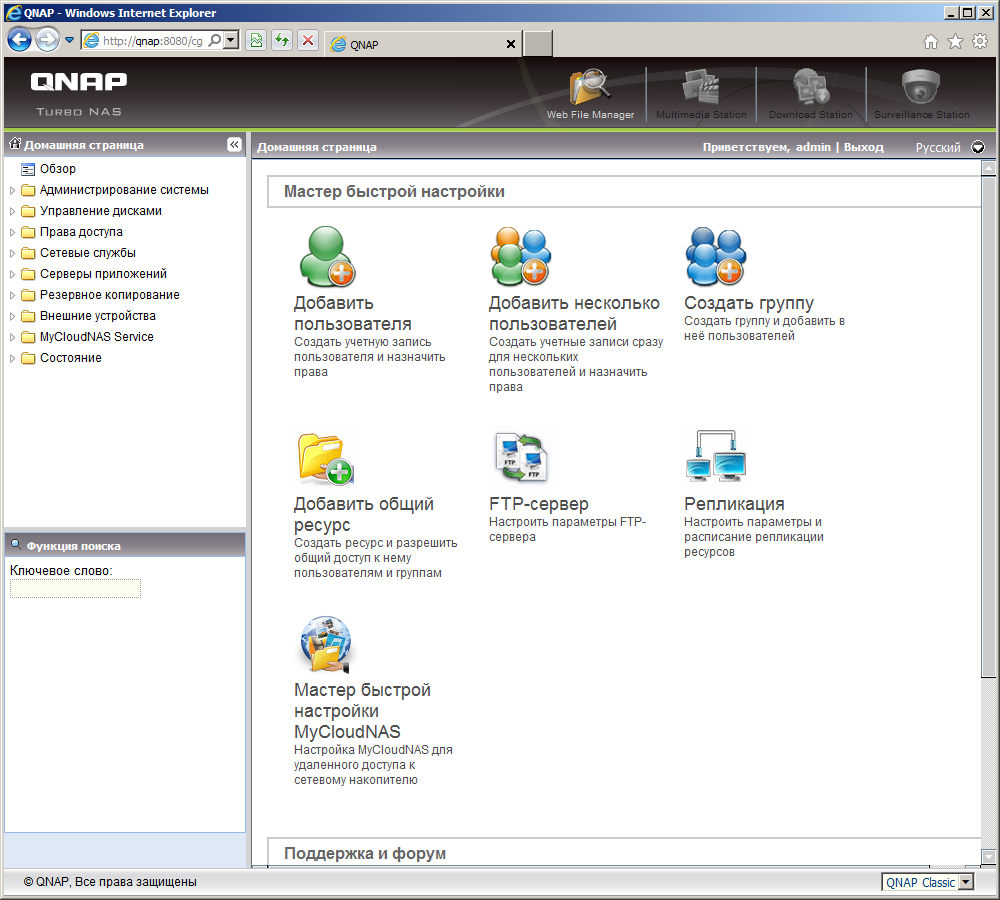Open Добавить пользователя link

coord(352,313)
